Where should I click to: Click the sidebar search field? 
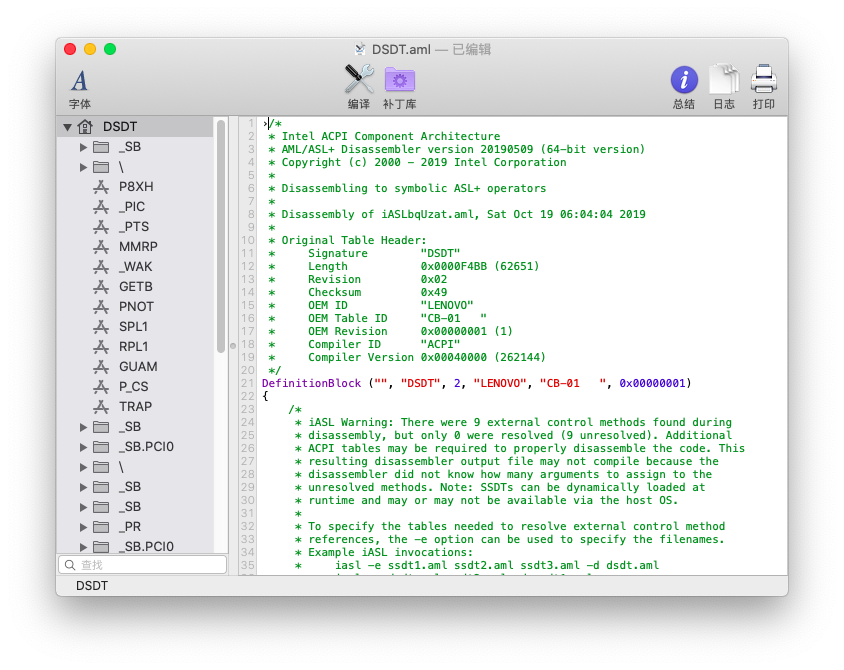143,565
